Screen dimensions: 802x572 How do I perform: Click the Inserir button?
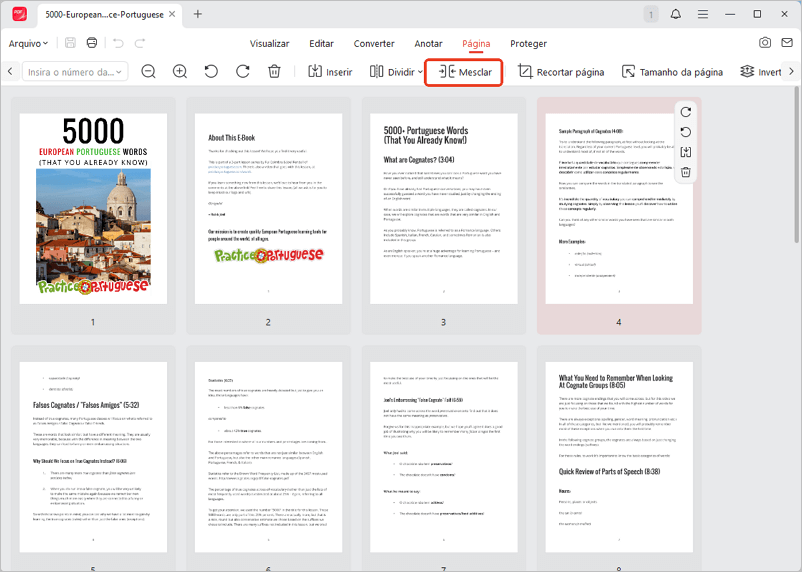point(330,72)
